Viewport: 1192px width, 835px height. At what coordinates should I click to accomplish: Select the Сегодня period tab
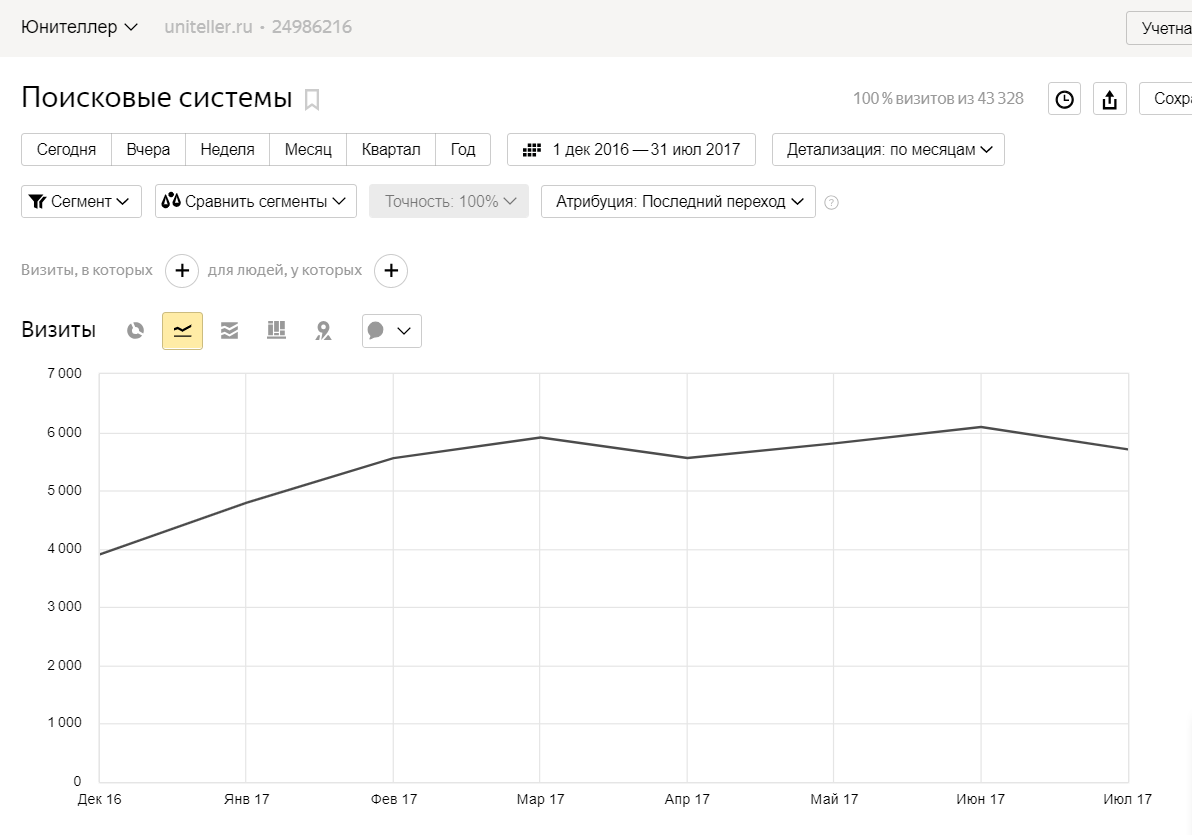pos(66,150)
